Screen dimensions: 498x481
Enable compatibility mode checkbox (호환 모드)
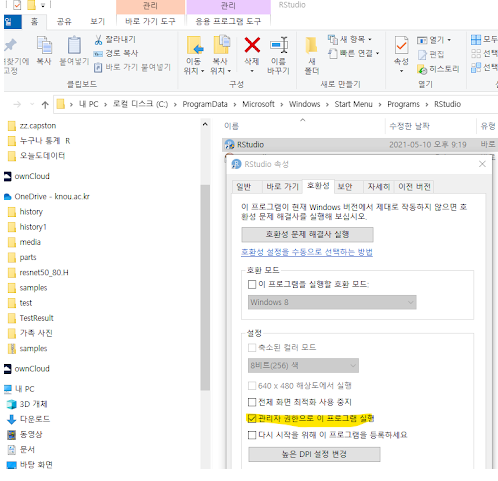point(252,284)
